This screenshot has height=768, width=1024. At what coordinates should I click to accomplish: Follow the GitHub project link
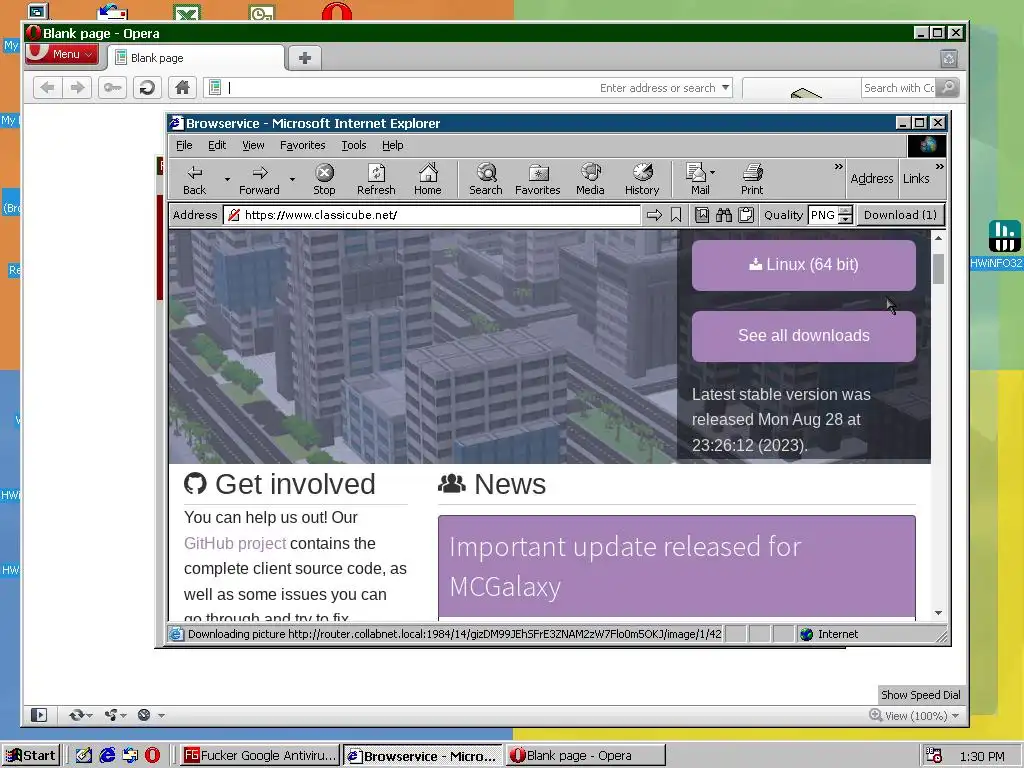coord(235,543)
